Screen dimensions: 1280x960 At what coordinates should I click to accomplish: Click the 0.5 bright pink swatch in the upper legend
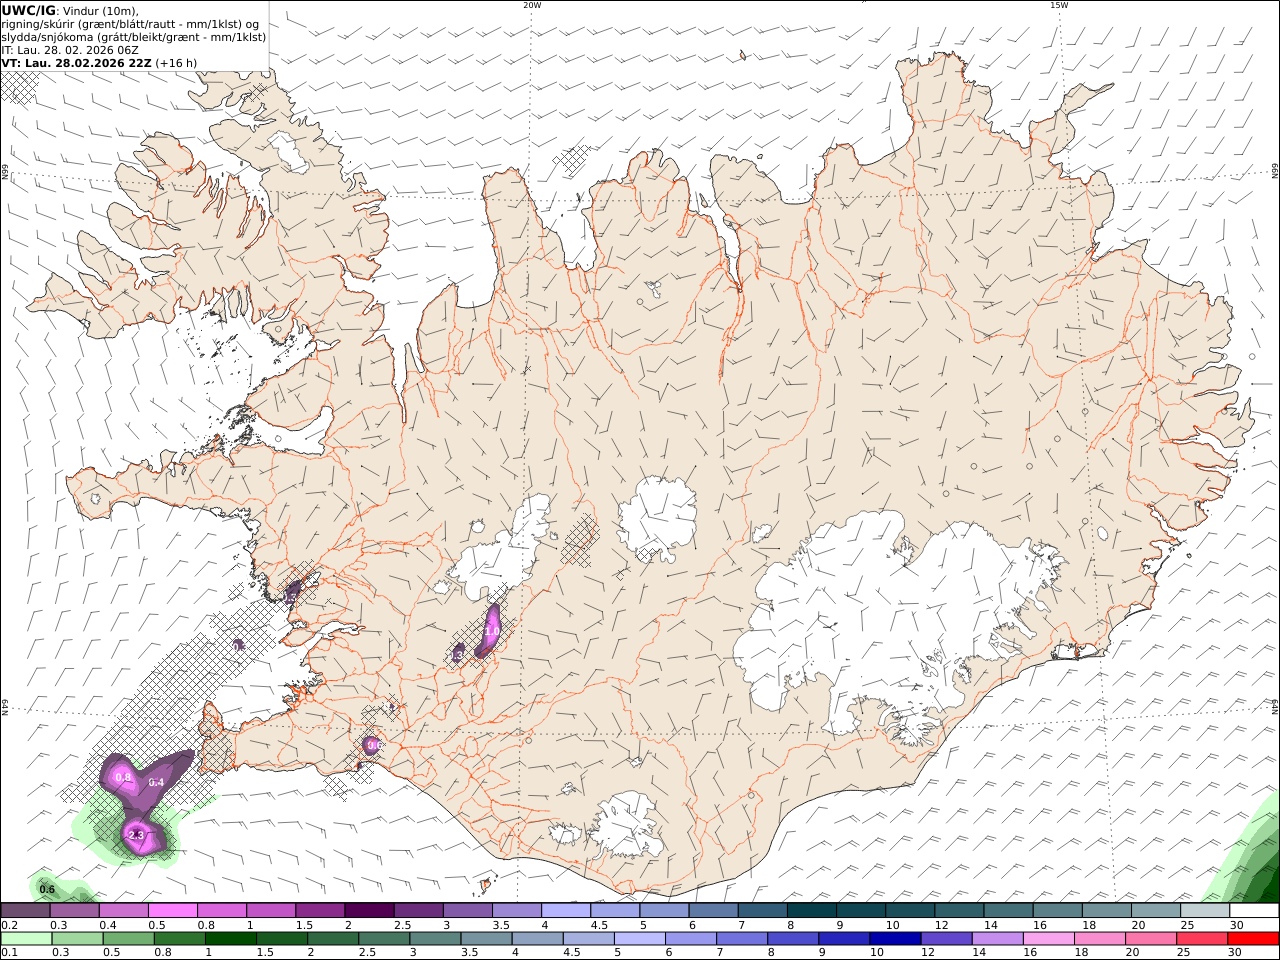pos(172,911)
